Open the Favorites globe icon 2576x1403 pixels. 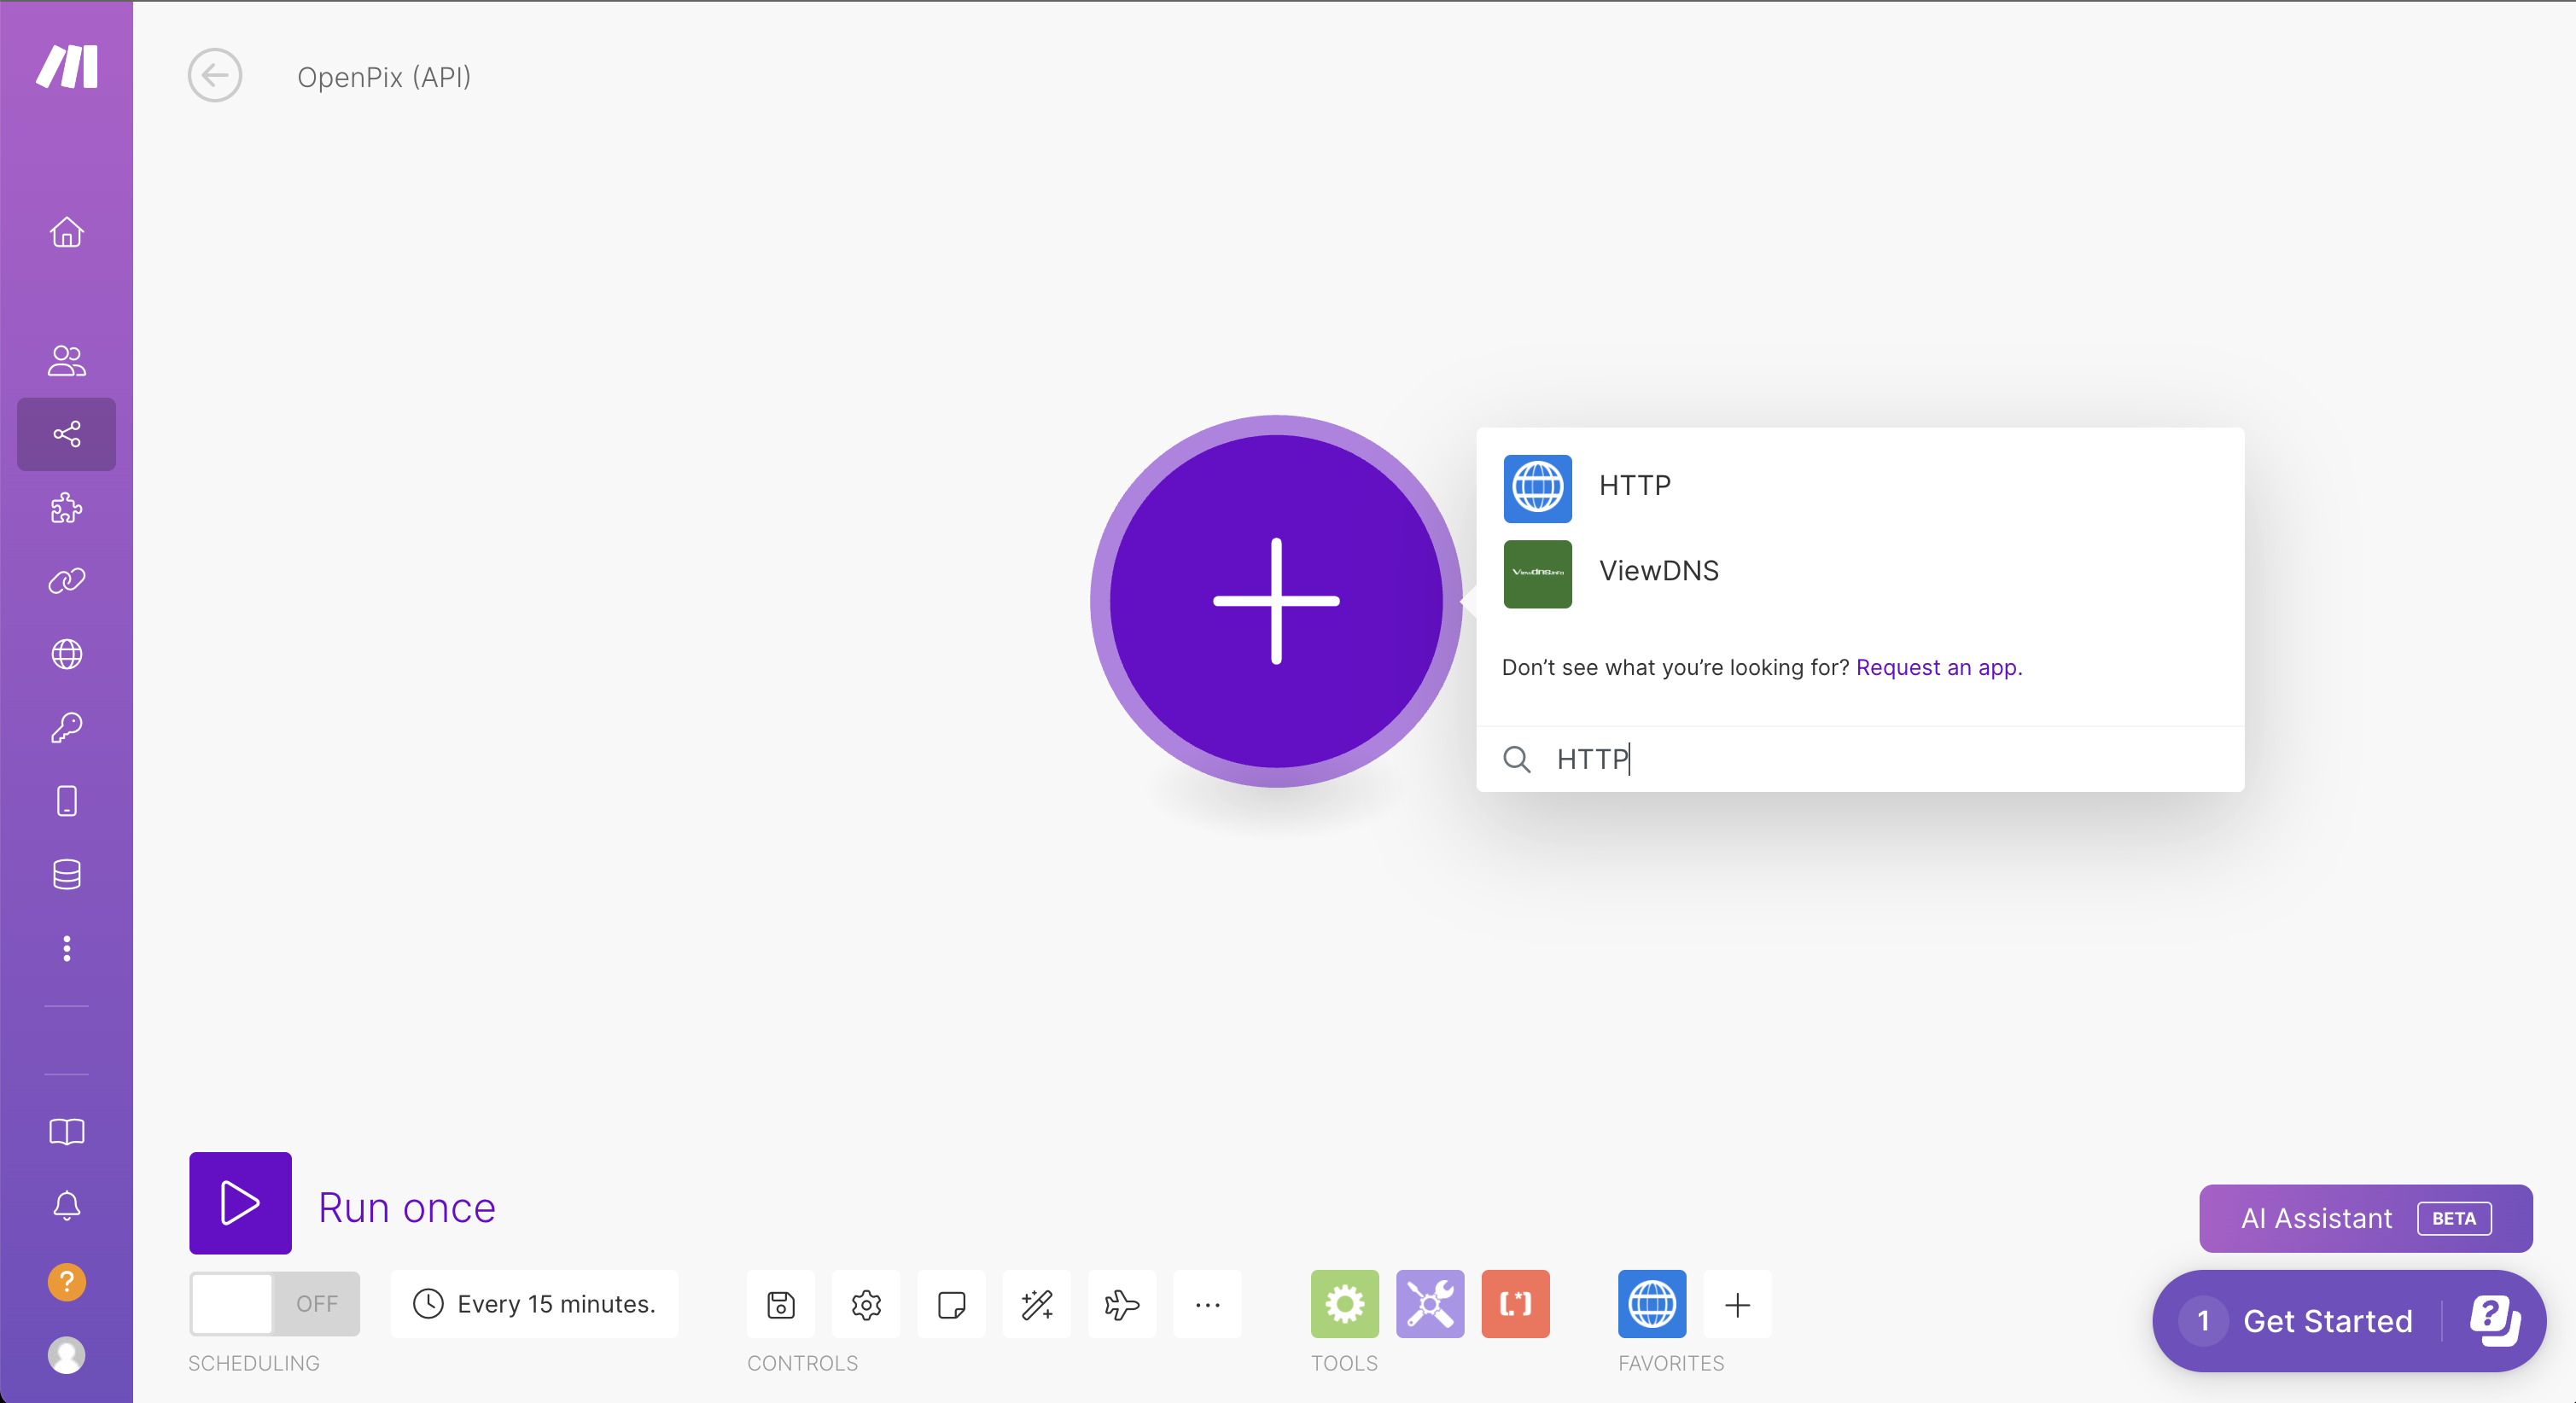1651,1304
